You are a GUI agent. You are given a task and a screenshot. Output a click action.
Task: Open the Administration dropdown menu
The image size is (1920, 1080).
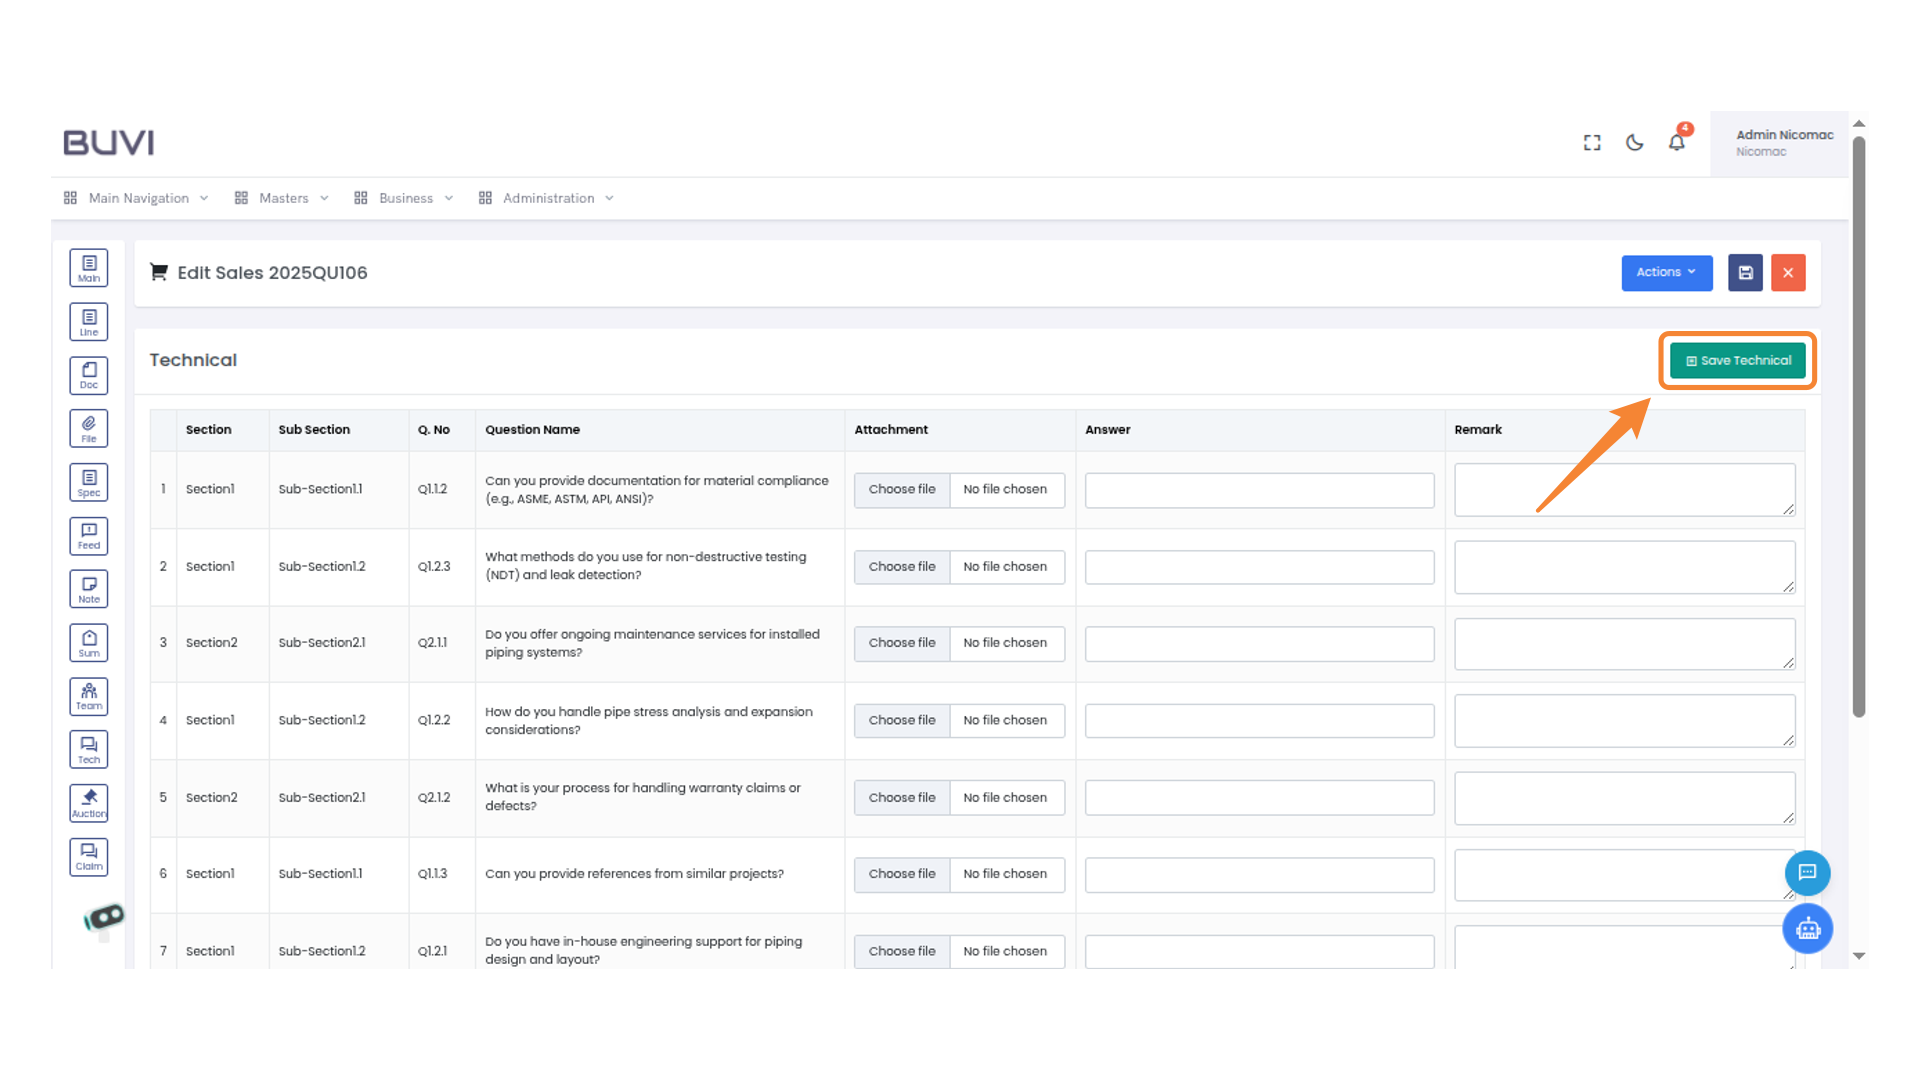pos(547,198)
